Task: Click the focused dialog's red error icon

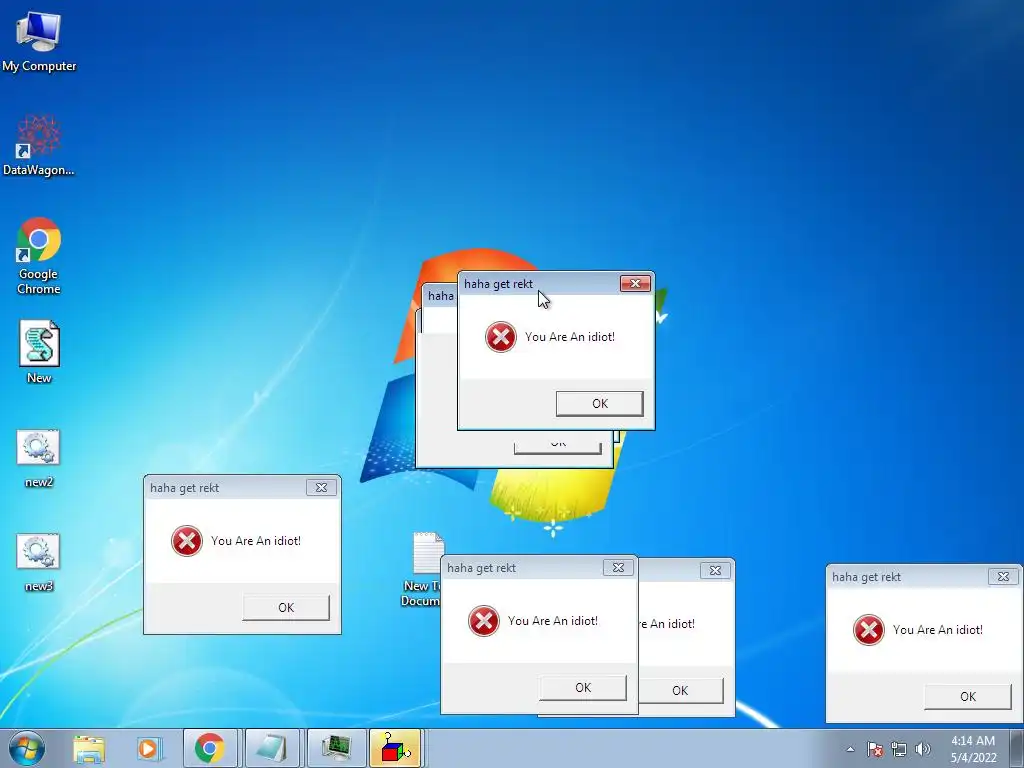Action: (x=501, y=337)
